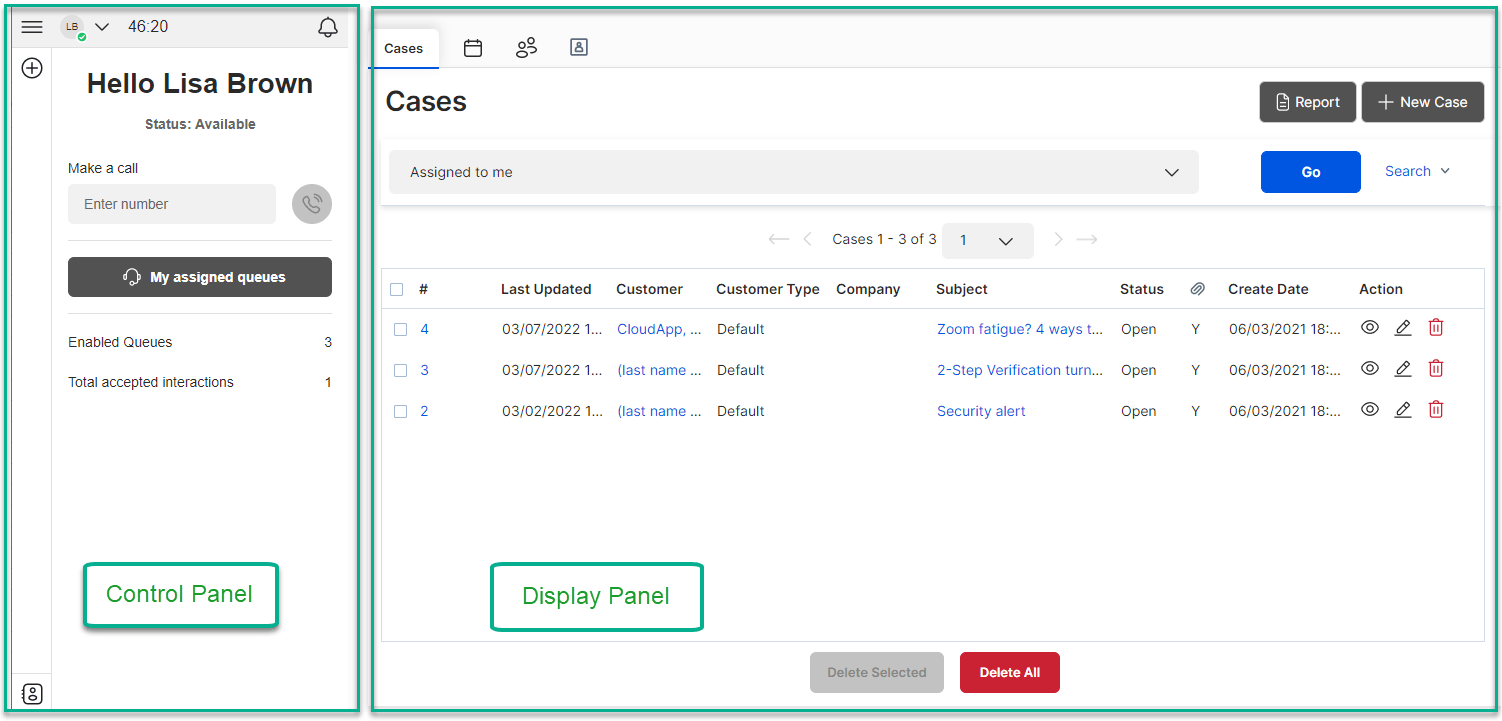Screen dimensions: 1502x721
Task: Click the Enabled Queues row
Action: pos(200,342)
